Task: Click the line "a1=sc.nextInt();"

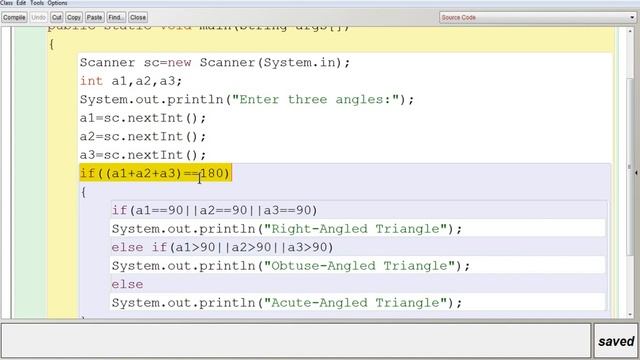Action: (143, 118)
